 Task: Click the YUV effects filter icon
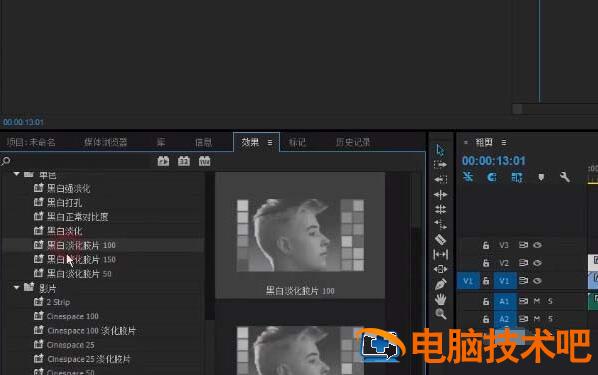click(204, 161)
